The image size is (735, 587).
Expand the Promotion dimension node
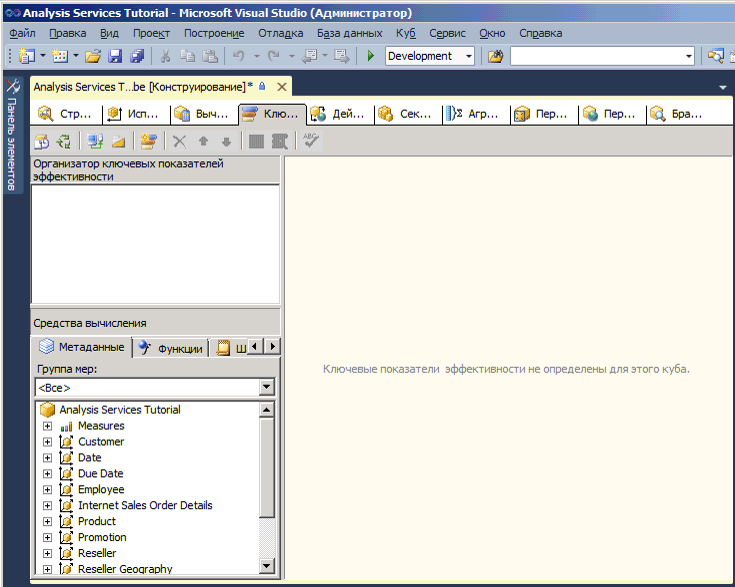click(x=47, y=538)
